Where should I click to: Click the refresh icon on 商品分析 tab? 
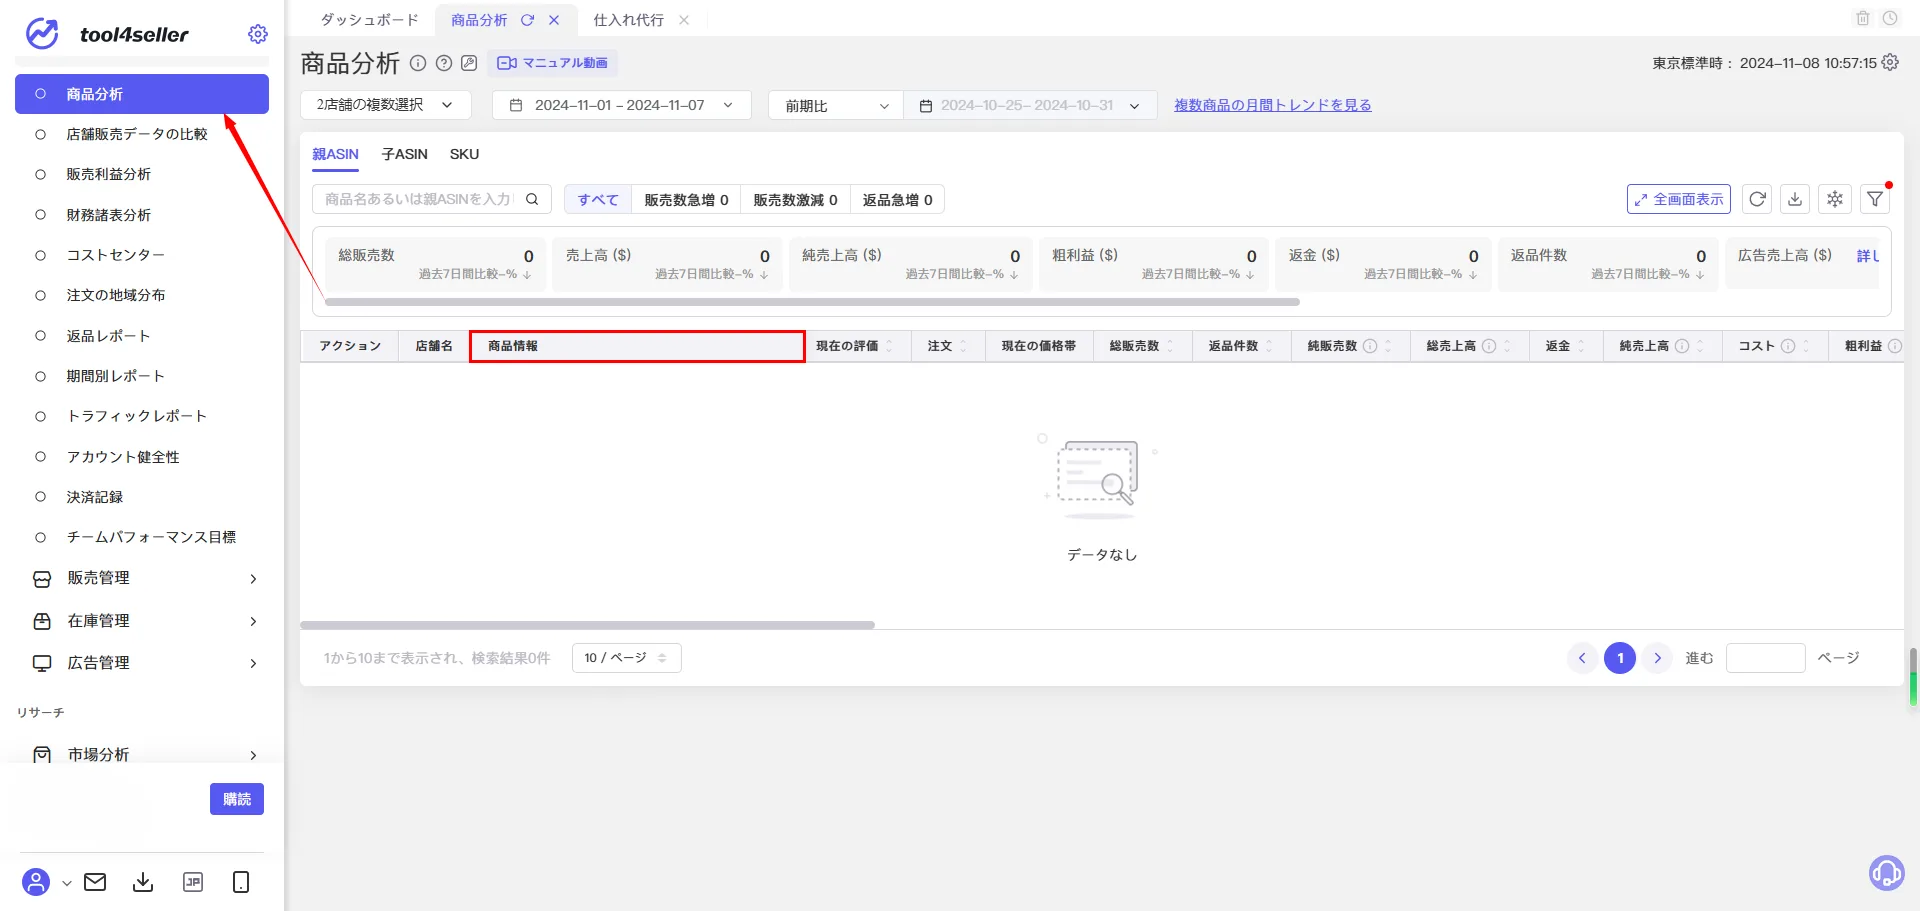(527, 20)
